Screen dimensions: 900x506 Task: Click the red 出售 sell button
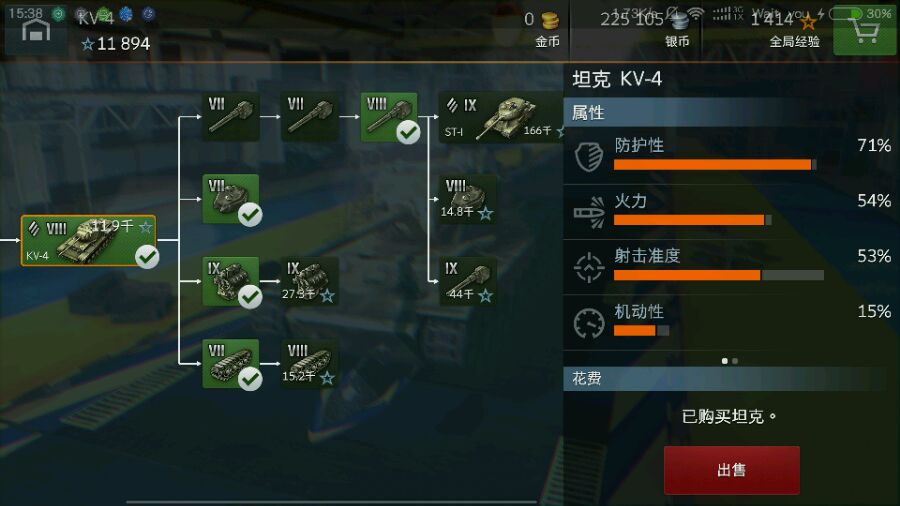click(x=731, y=470)
